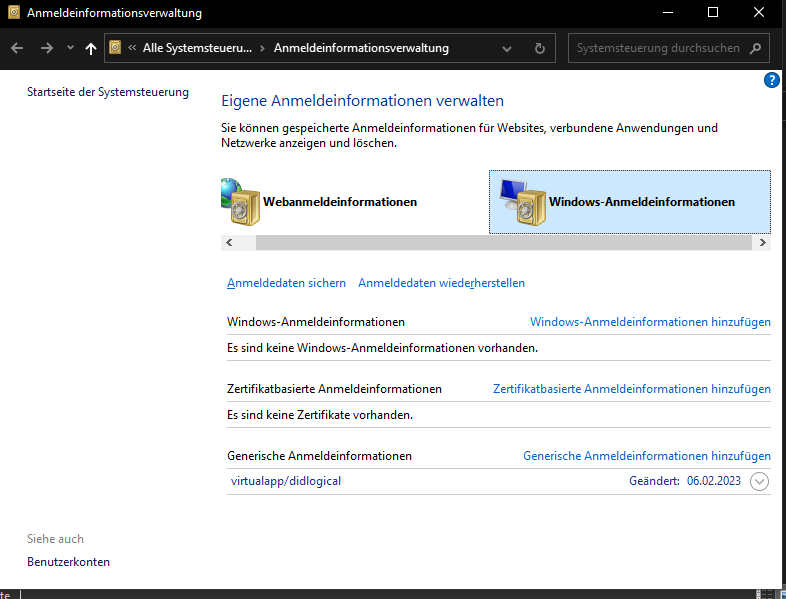Click text Es sind keine Zertifikate vorhanden.

[x=320, y=415]
